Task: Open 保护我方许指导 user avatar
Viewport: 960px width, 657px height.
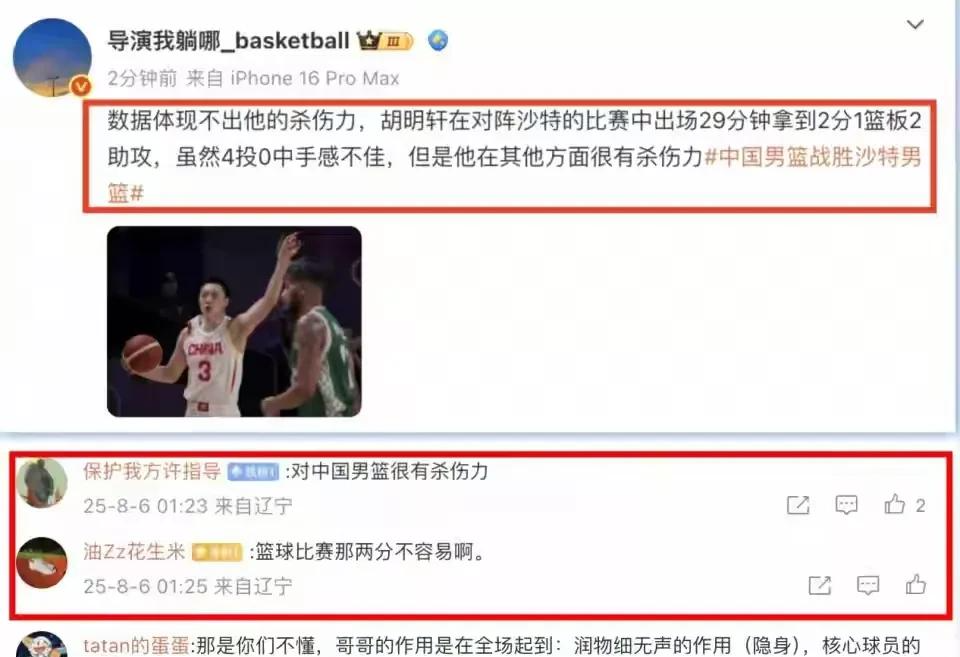Action: (x=42, y=482)
